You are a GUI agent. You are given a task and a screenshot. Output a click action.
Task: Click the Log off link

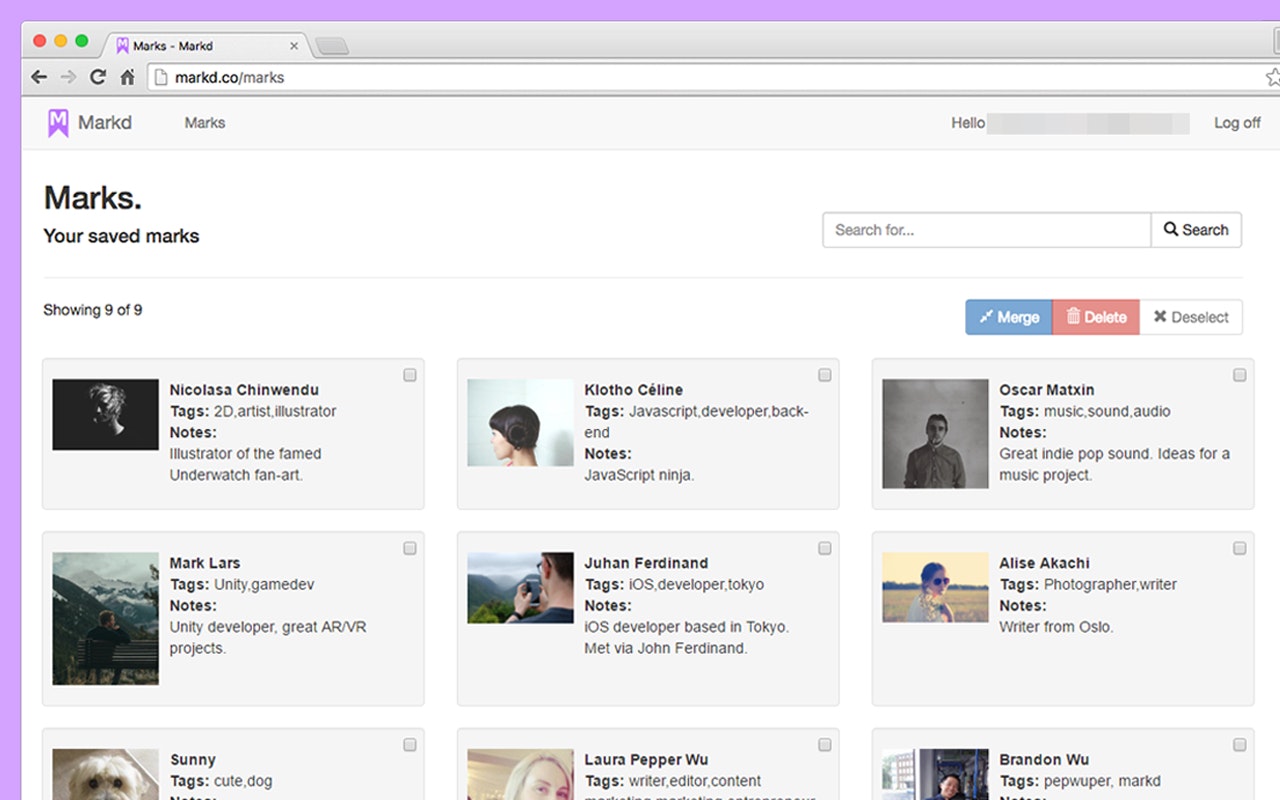coord(1237,123)
